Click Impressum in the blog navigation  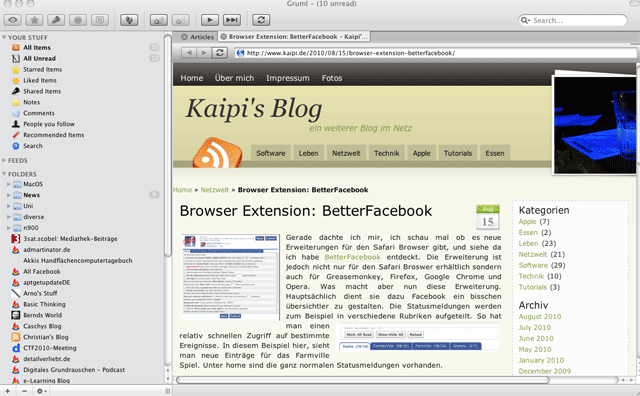click(288, 78)
